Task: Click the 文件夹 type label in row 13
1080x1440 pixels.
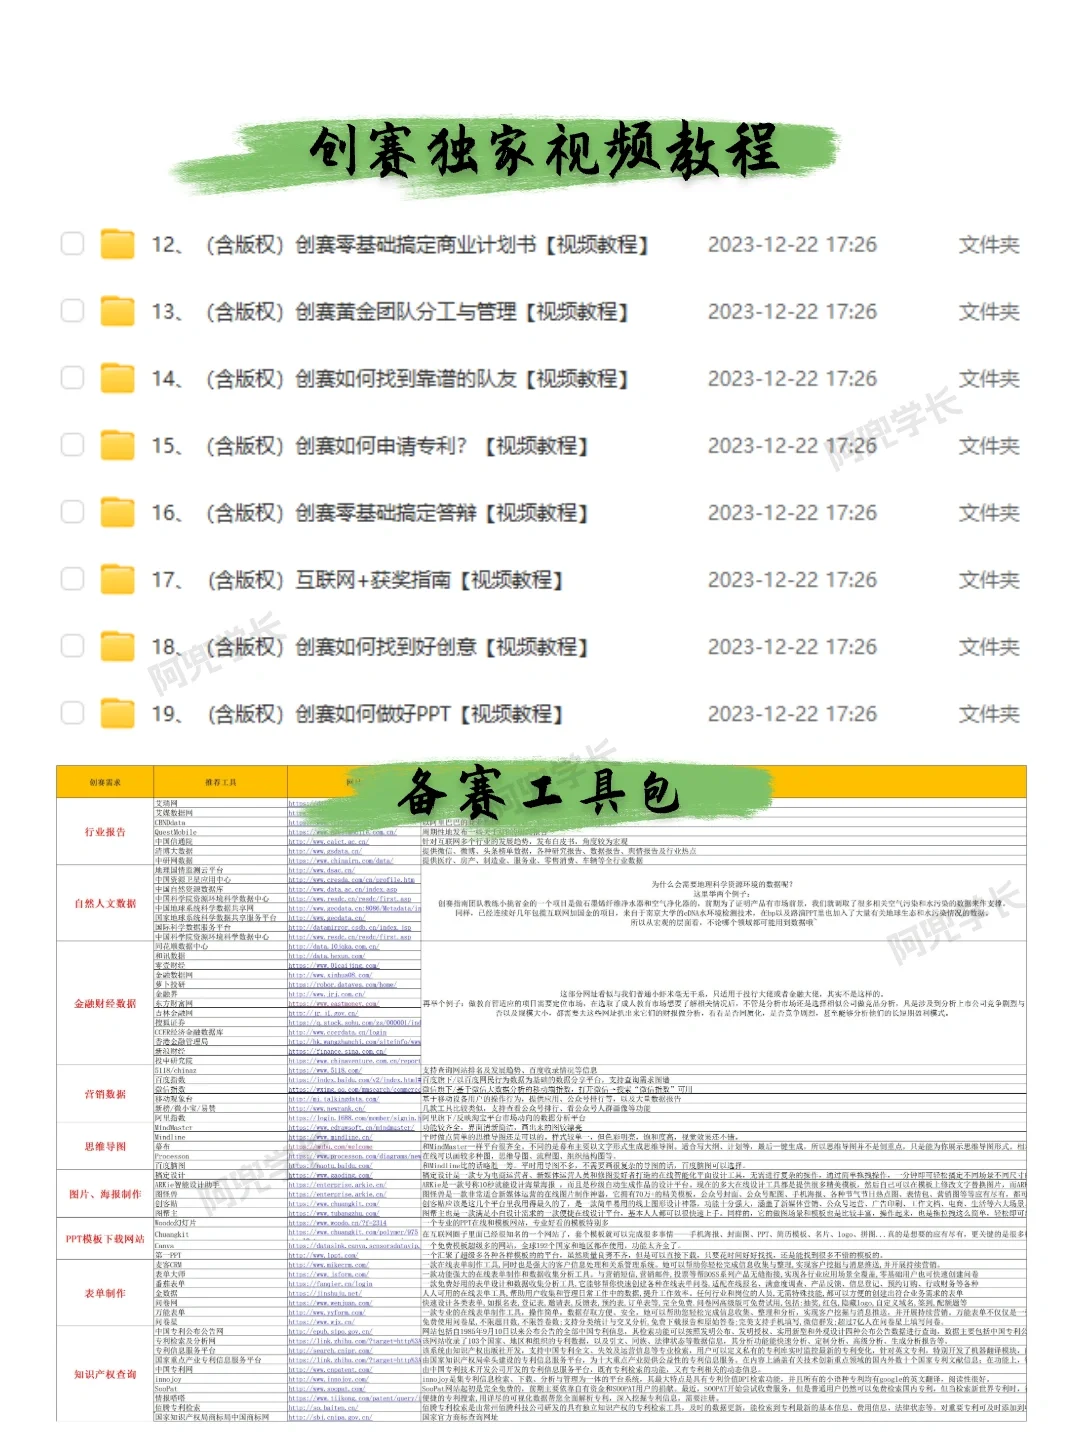Action: click(989, 312)
